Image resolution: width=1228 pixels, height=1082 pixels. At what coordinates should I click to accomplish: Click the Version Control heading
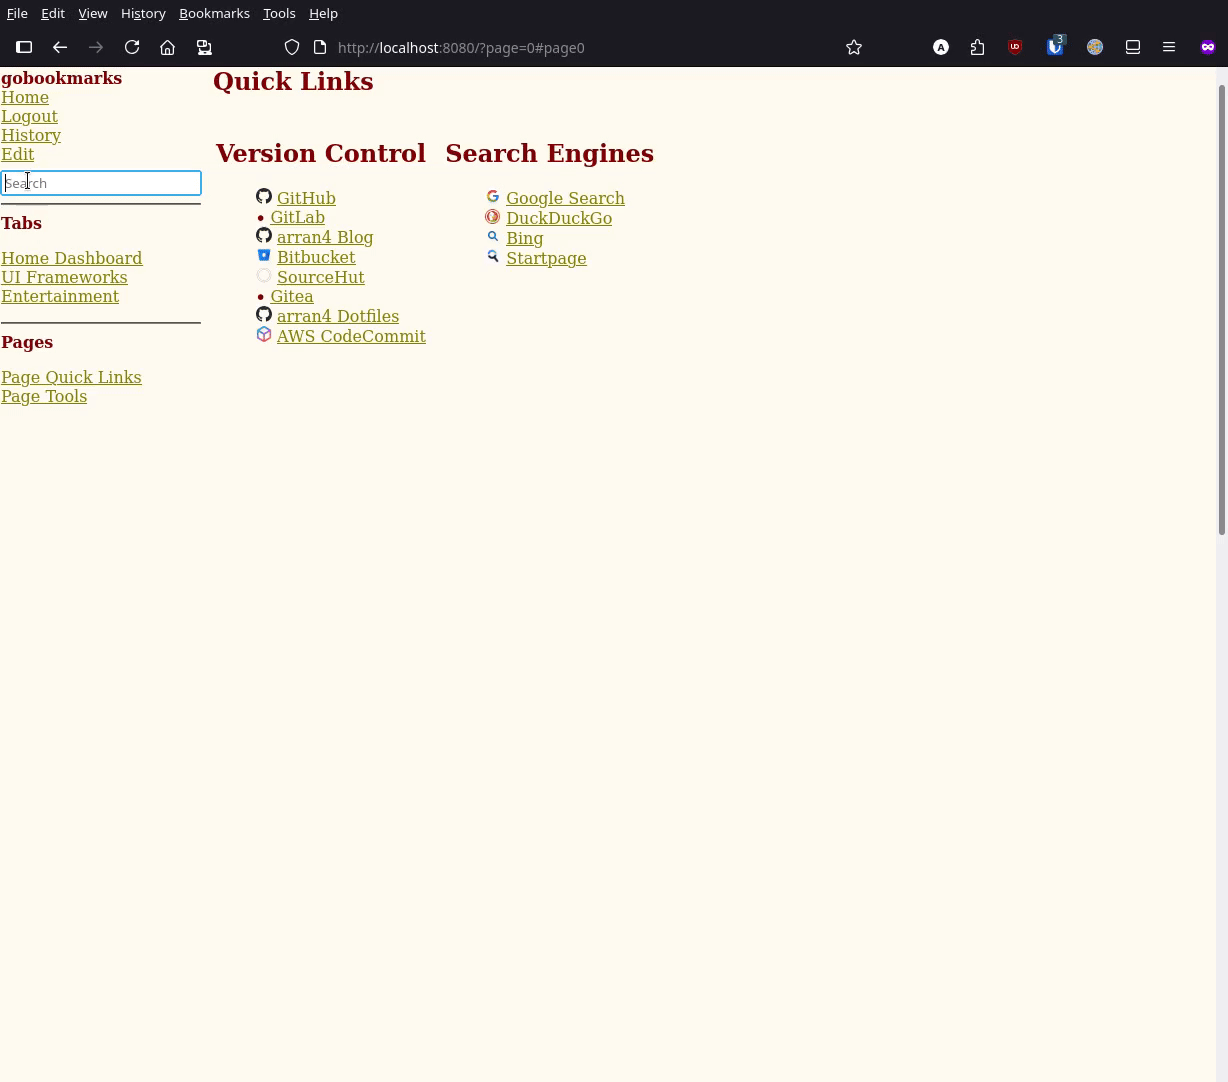(320, 153)
